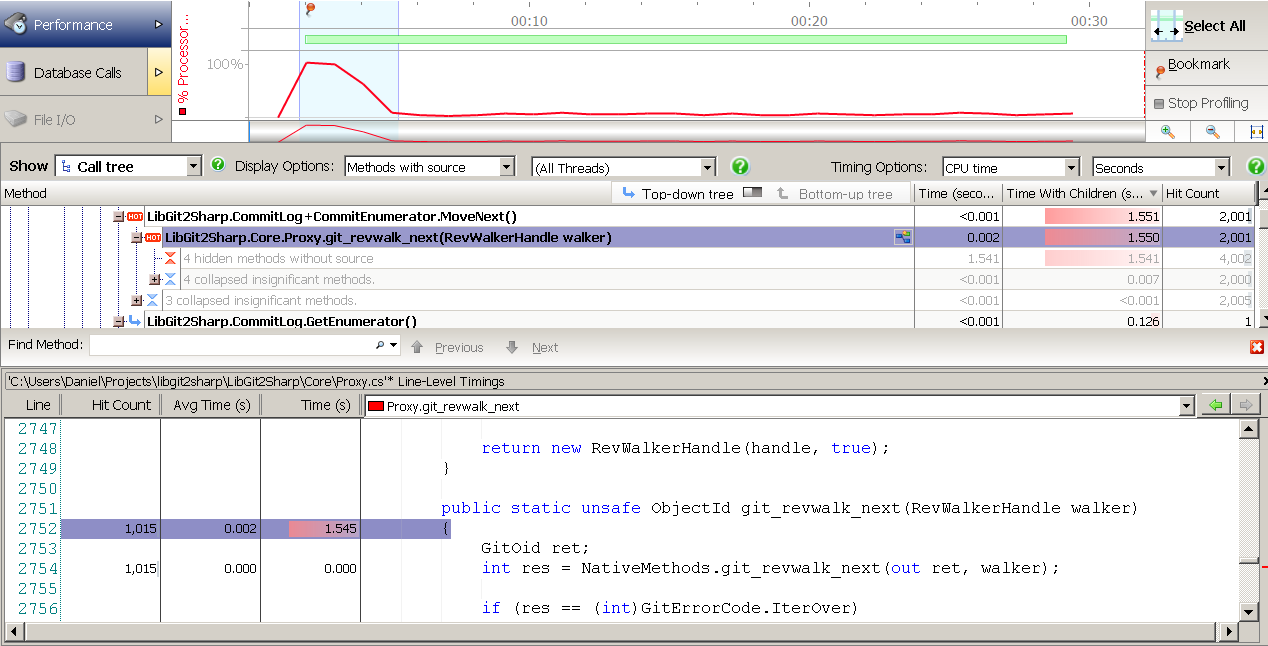Click the Avg Time (s) column header
The image size is (1268, 646).
(x=211, y=405)
